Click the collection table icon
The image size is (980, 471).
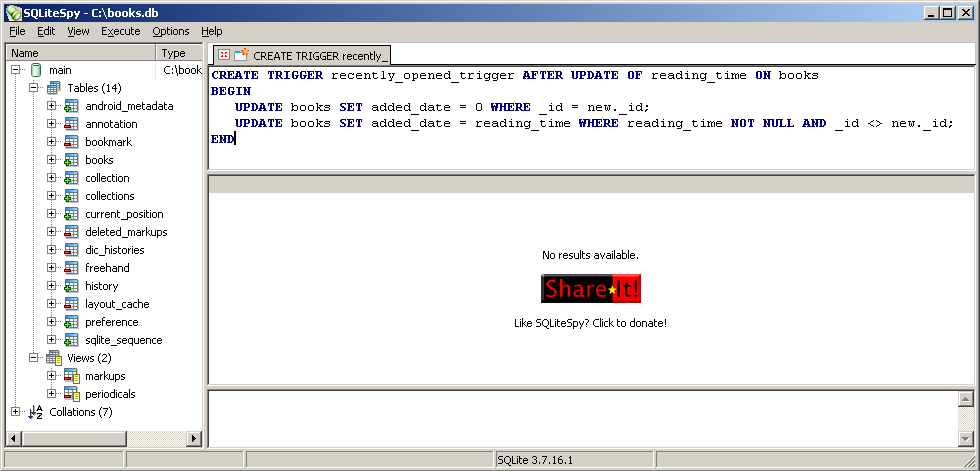tap(71, 179)
